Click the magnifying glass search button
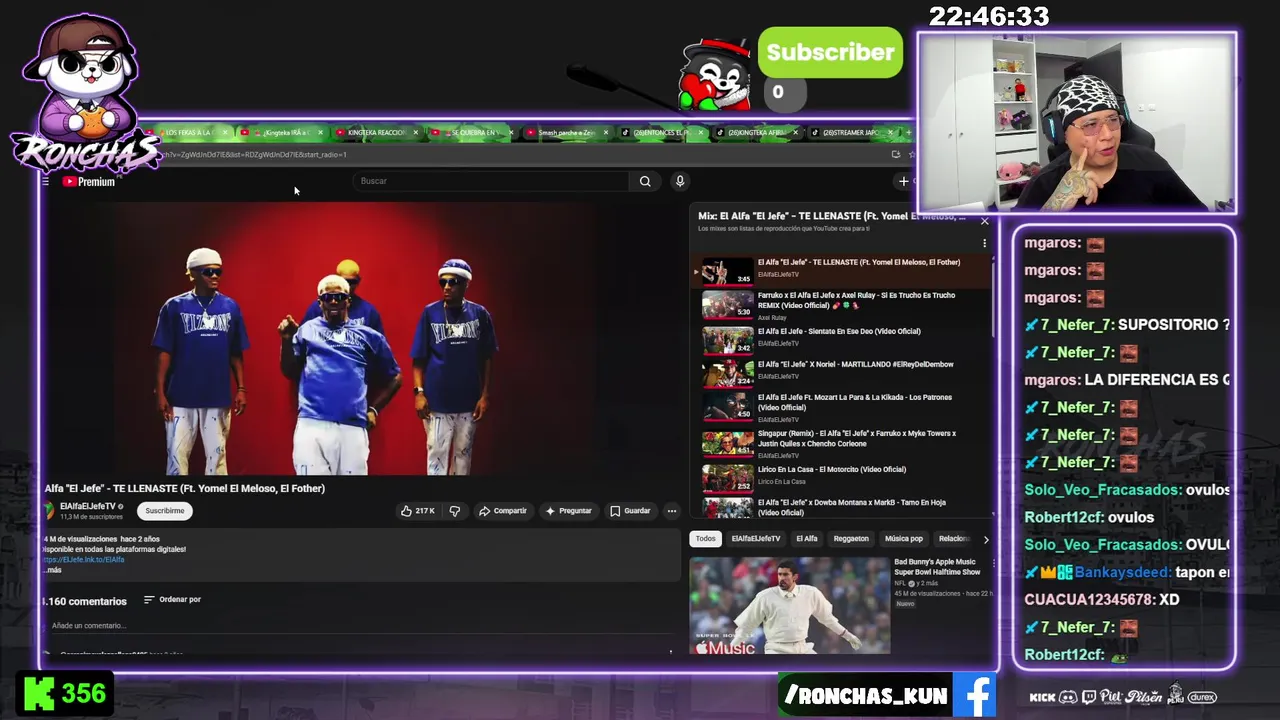 coord(645,181)
